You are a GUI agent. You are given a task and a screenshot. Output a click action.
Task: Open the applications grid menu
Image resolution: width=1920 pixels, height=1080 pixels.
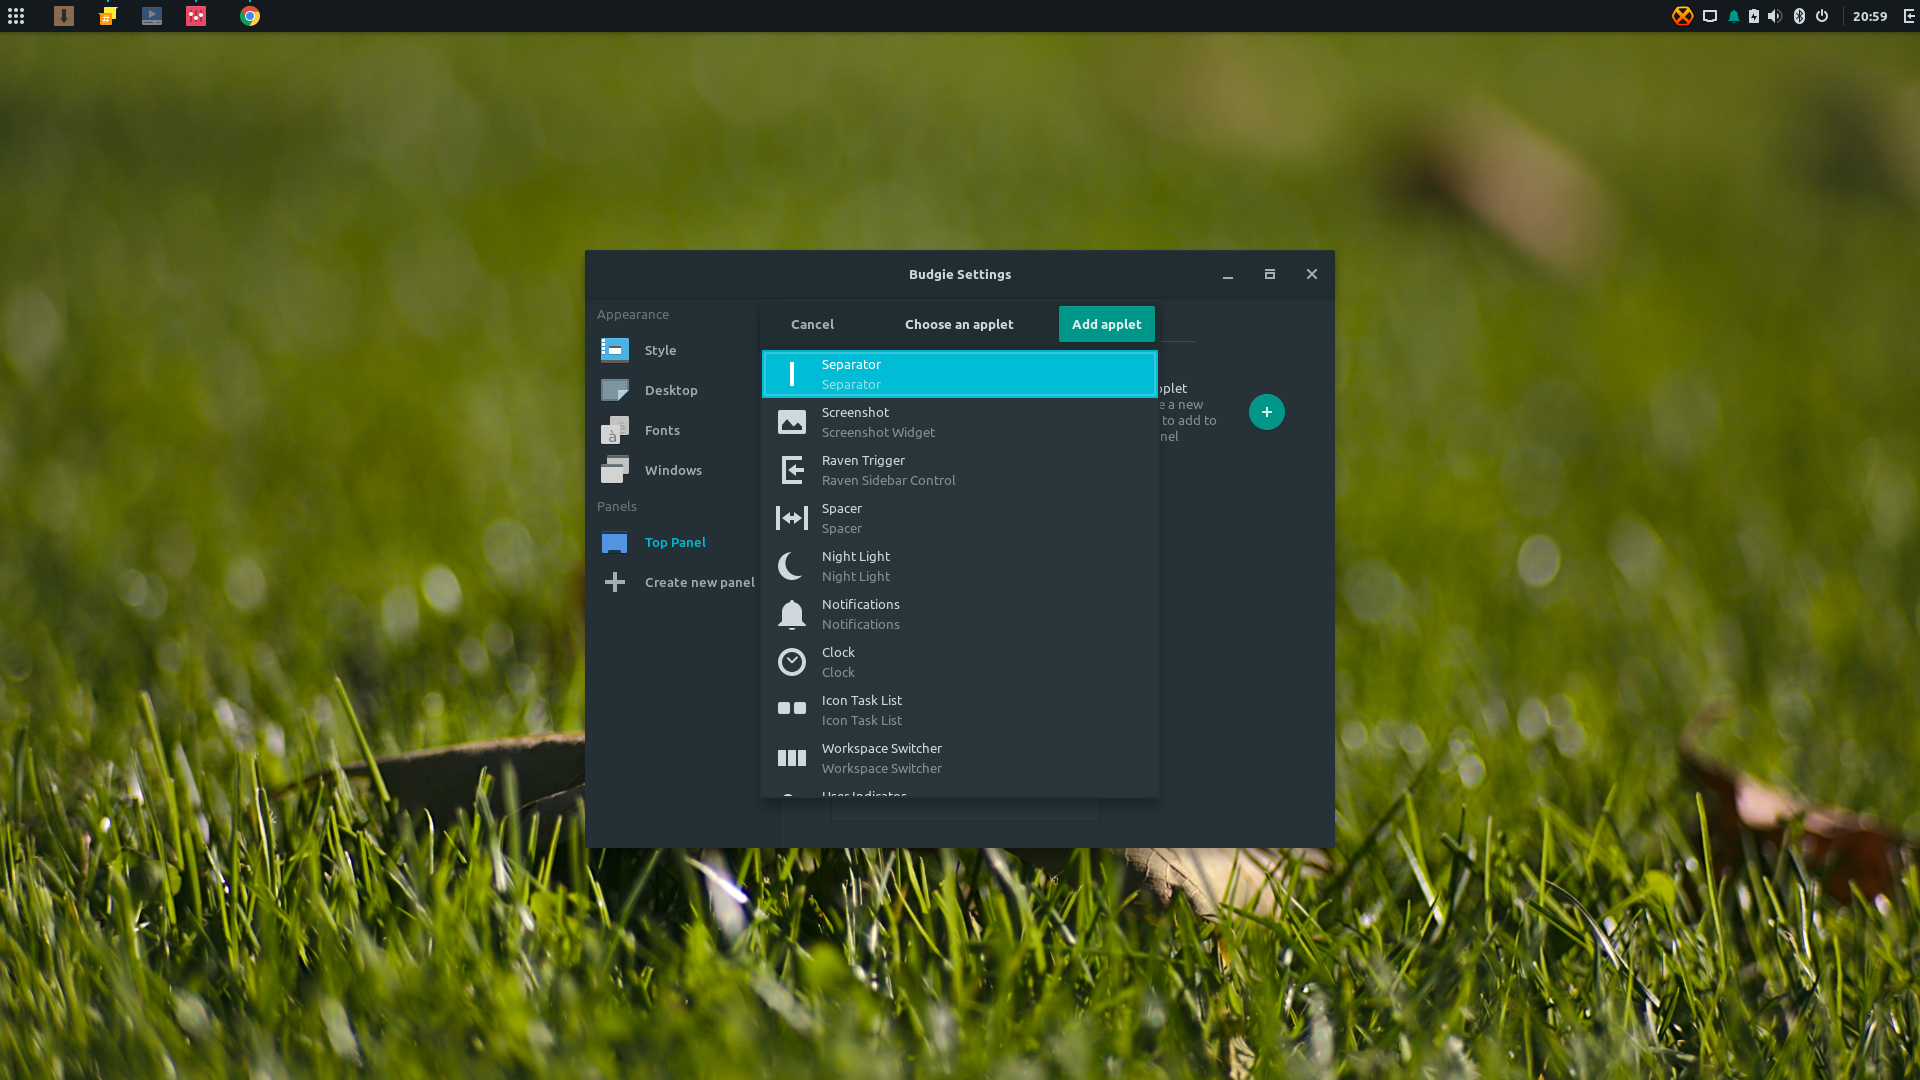[16, 16]
